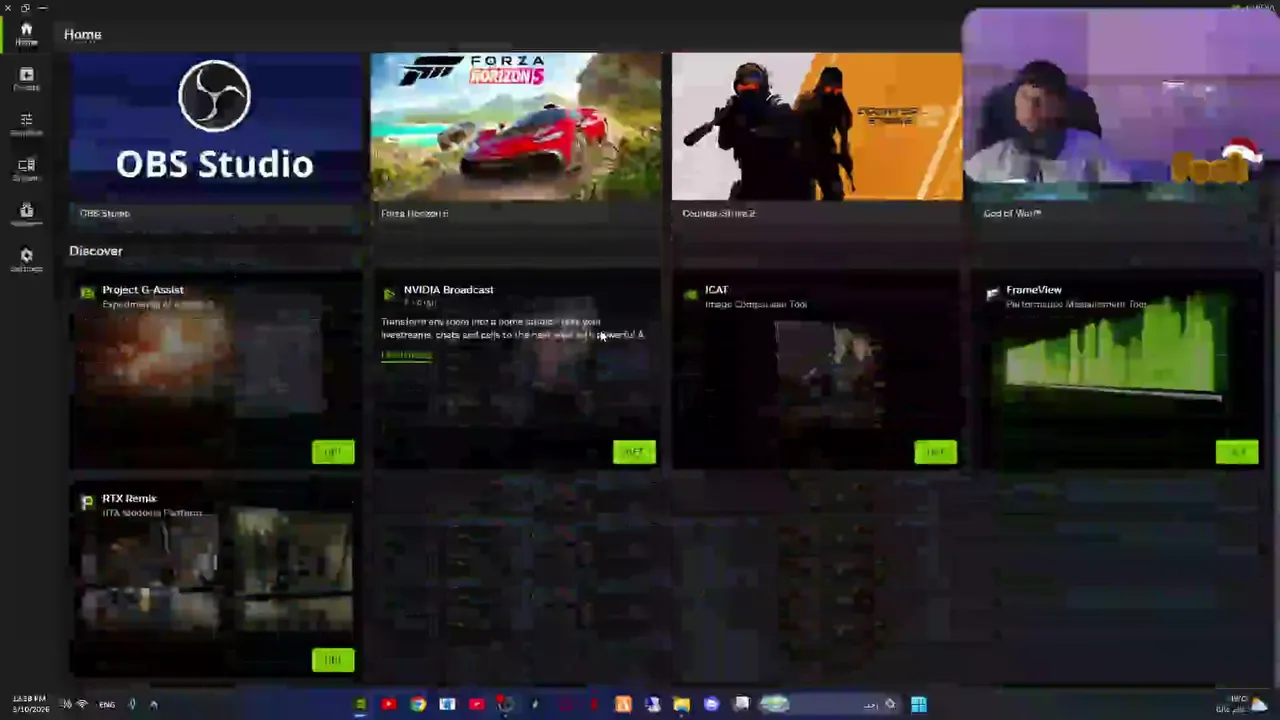1280x720 pixels.
Task: Click the RTX Remix title
Action: 129,498
